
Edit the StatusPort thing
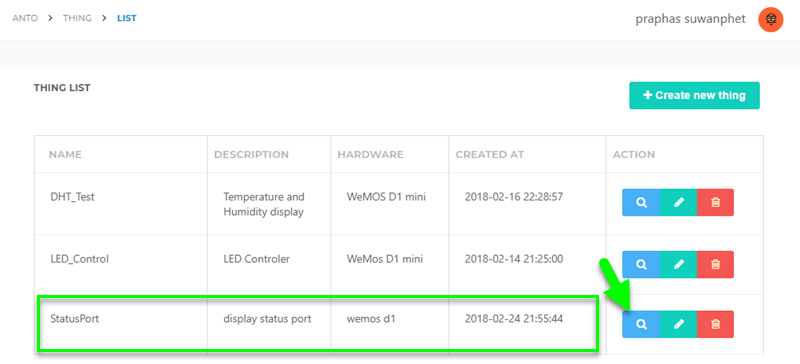pyautogui.click(x=679, y=324)
